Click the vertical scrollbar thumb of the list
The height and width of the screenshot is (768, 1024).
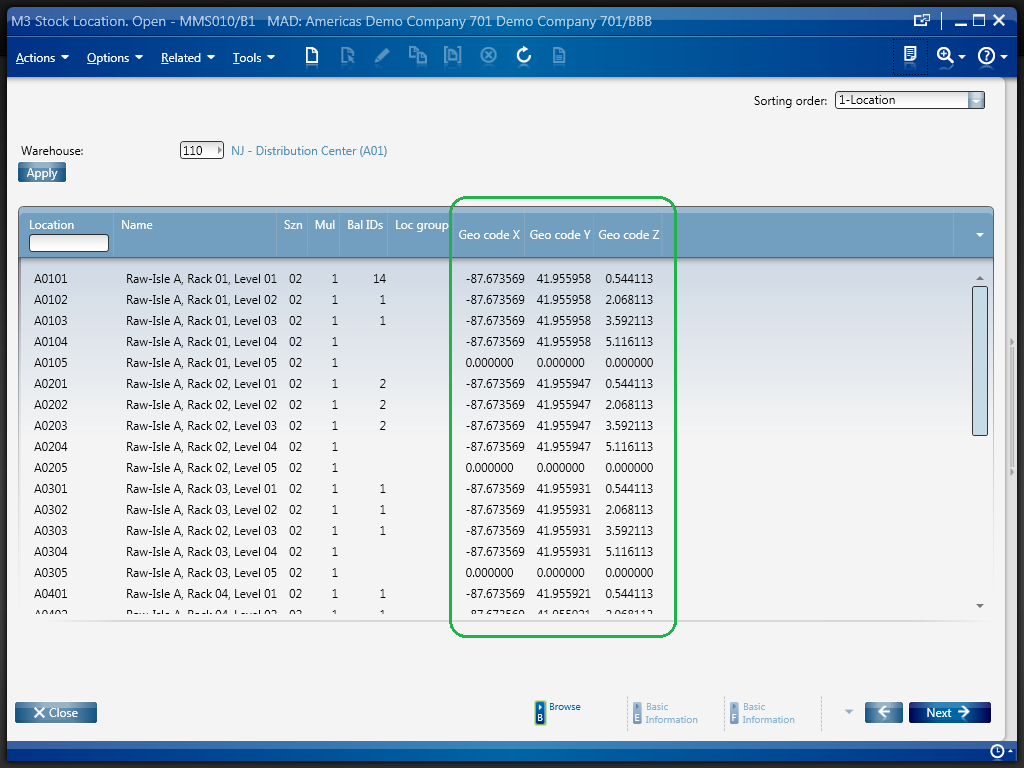click(980, 360)
